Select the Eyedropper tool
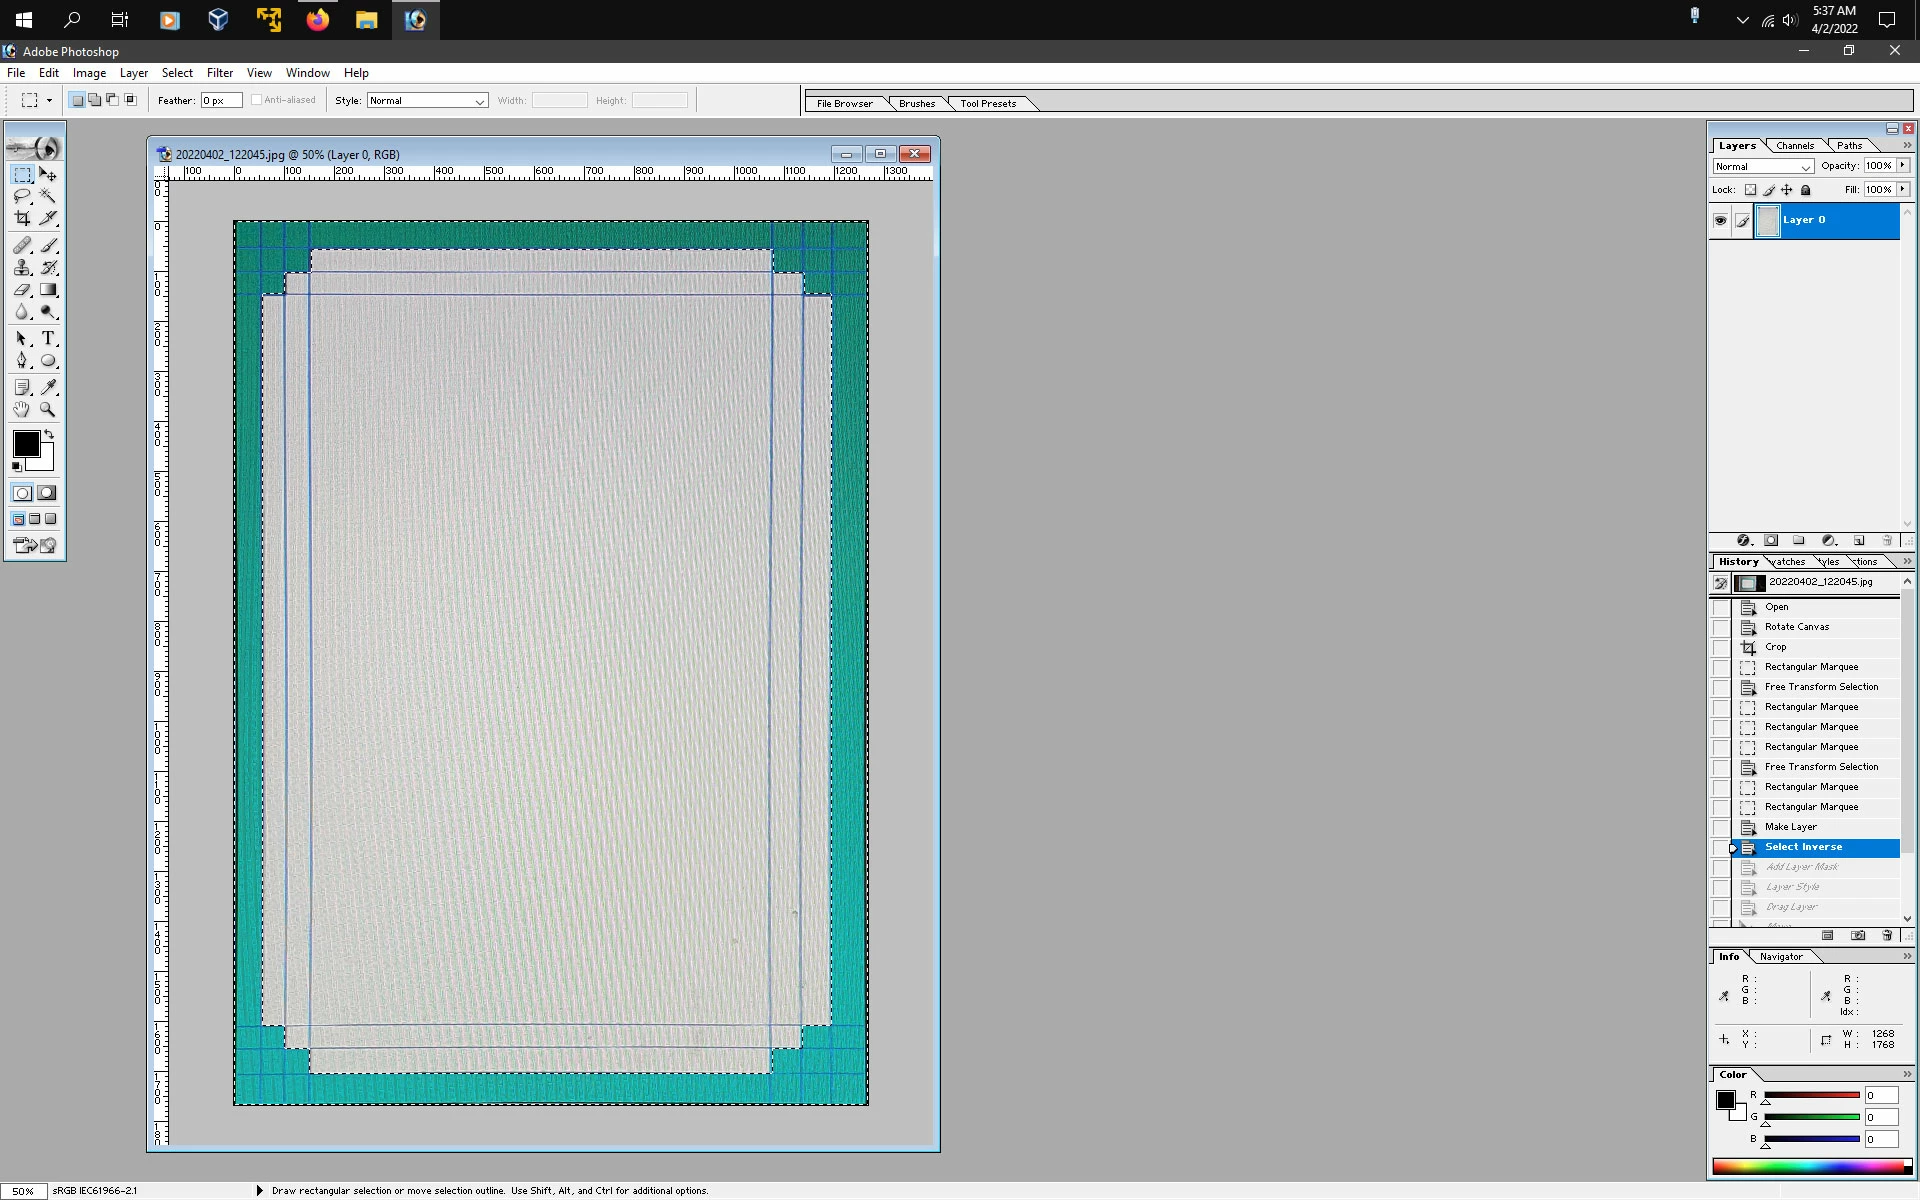Viewport: 1920px width, 1200px height. click(x=48, y=387)
